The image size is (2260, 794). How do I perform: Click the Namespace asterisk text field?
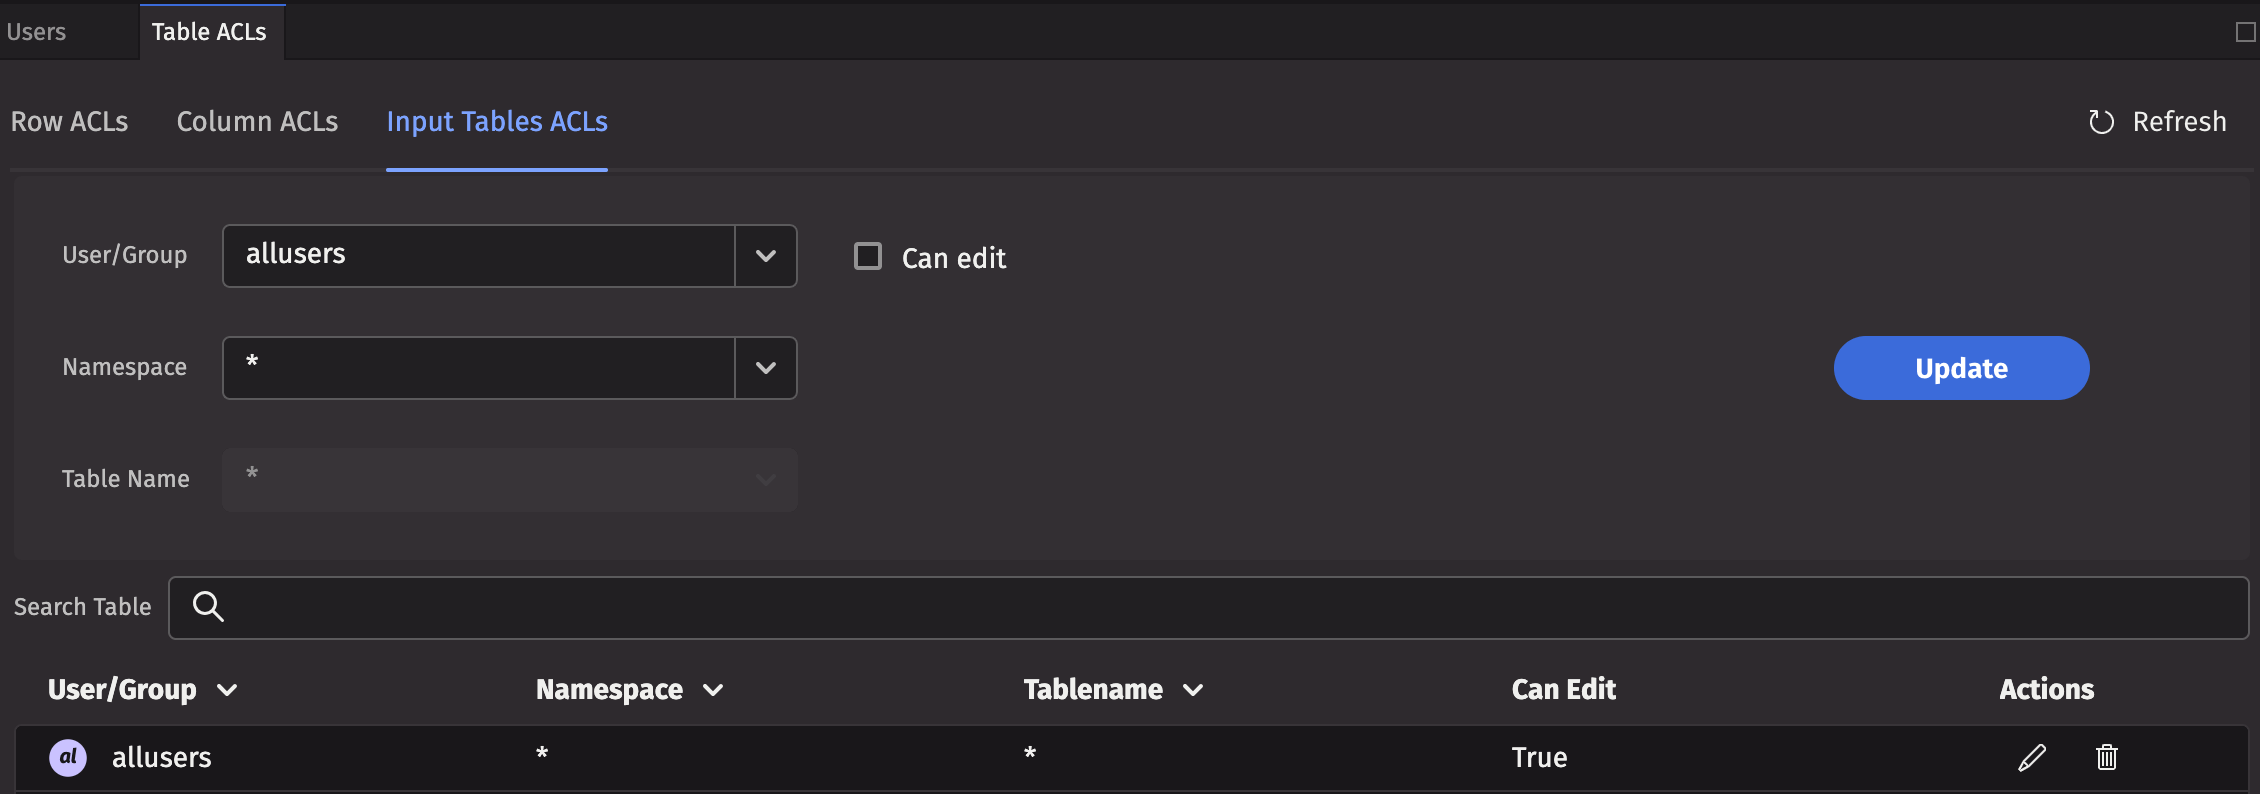[x=480, y=368]
